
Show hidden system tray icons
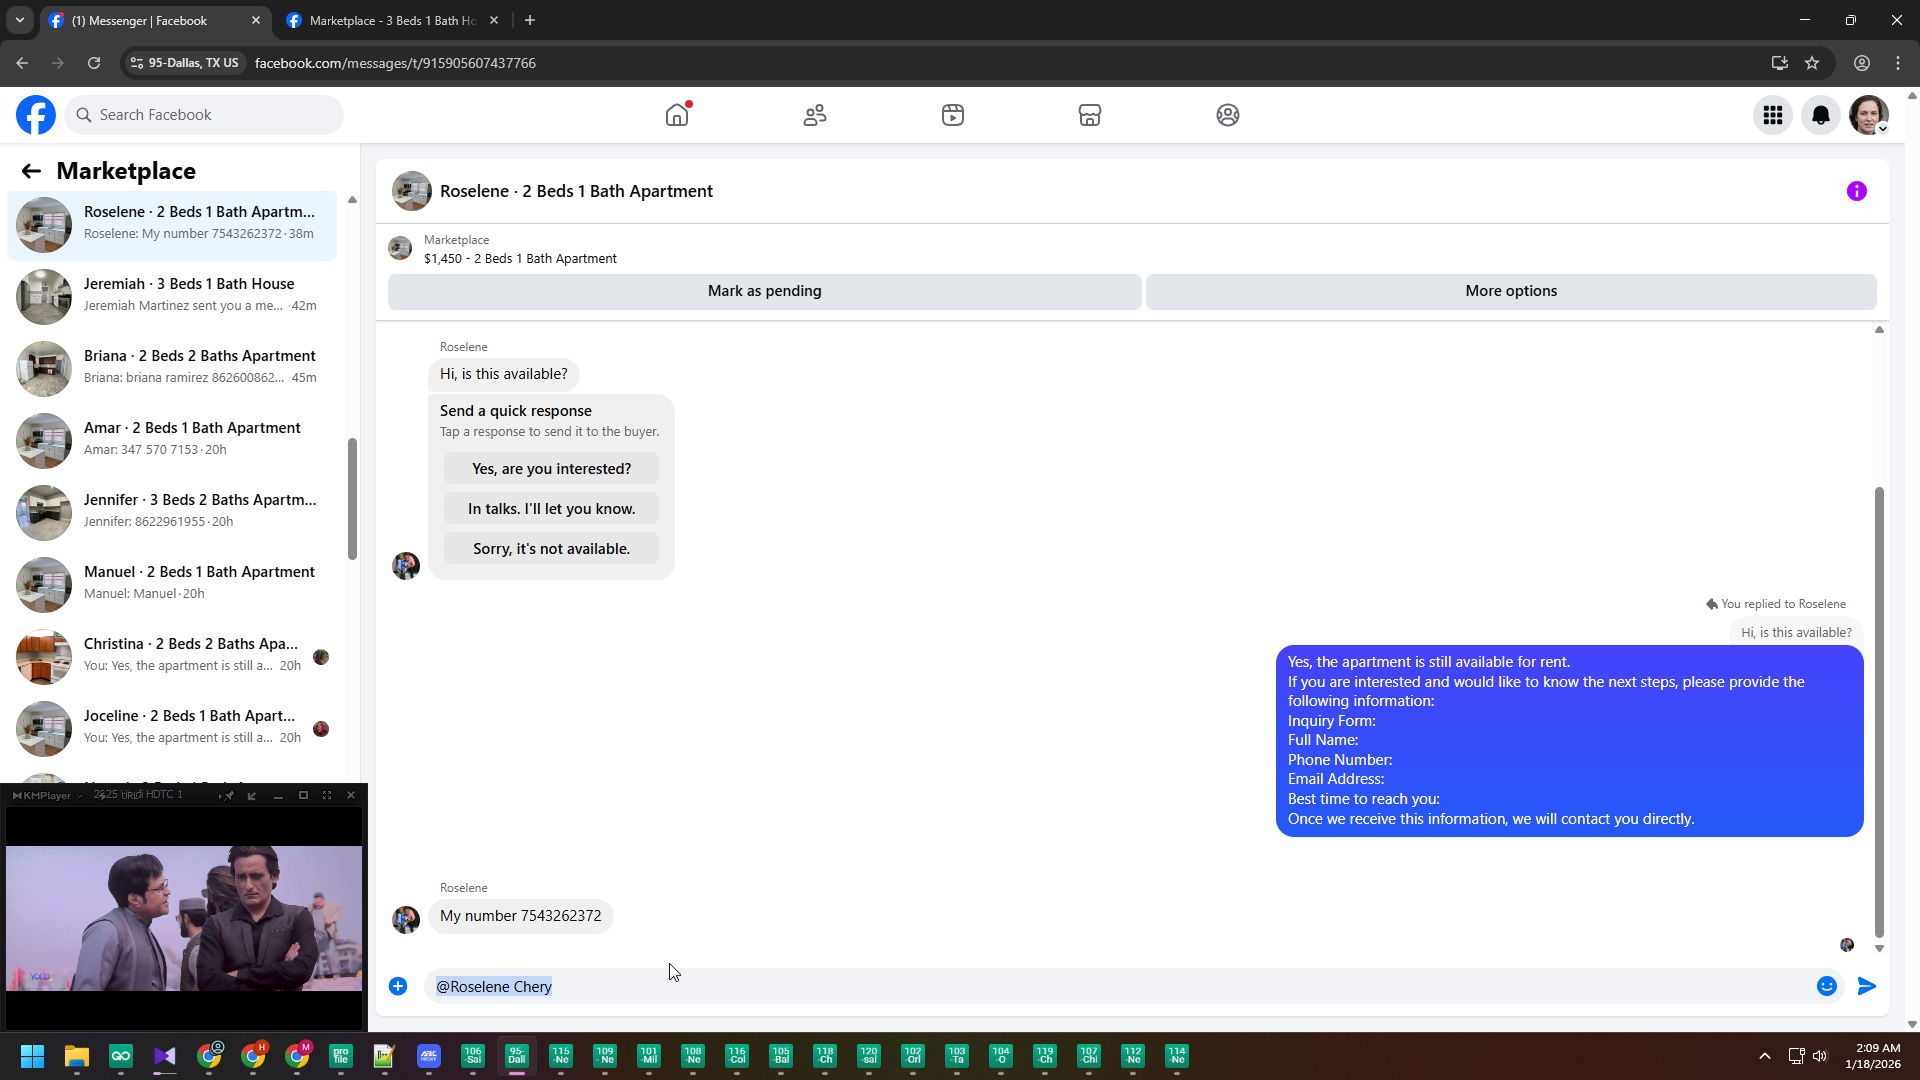tap(1764, 1056)
